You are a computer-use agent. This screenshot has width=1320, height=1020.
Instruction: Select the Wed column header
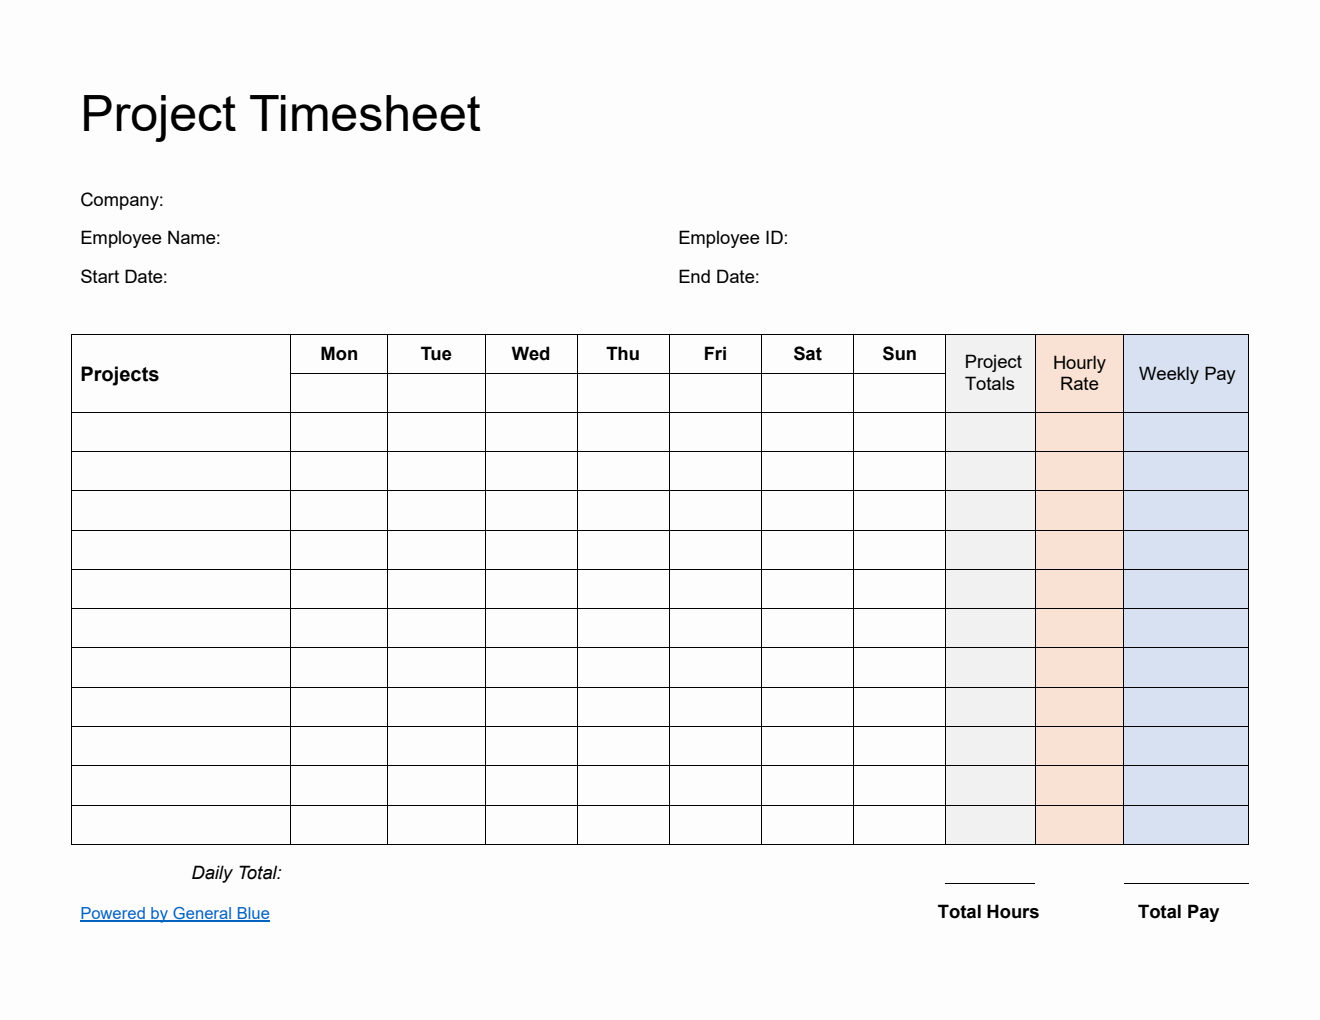coord(531,354)
